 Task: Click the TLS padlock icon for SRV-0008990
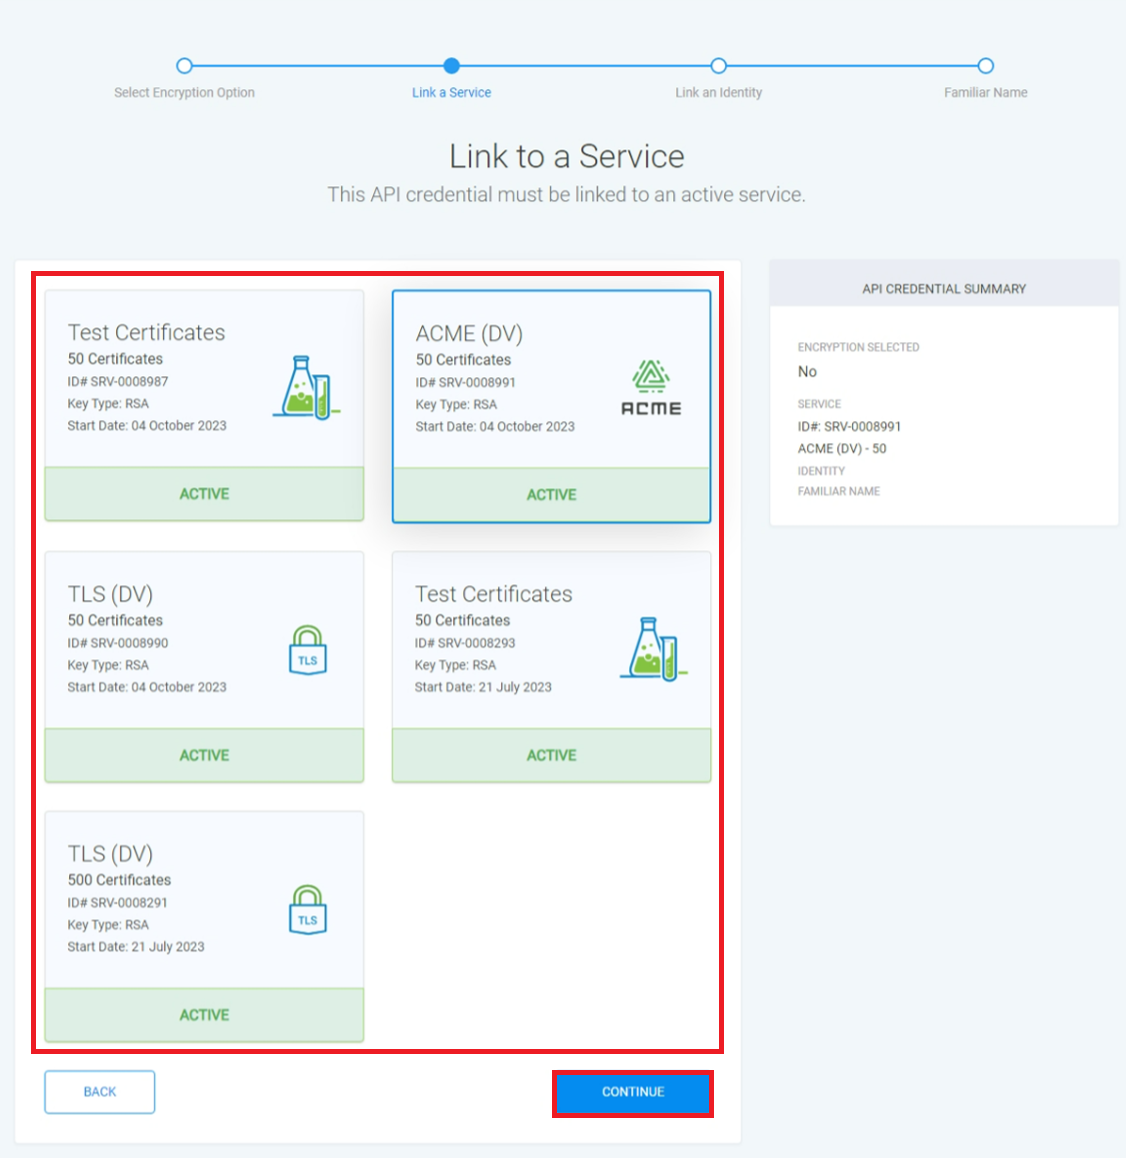tap(307, 651)
